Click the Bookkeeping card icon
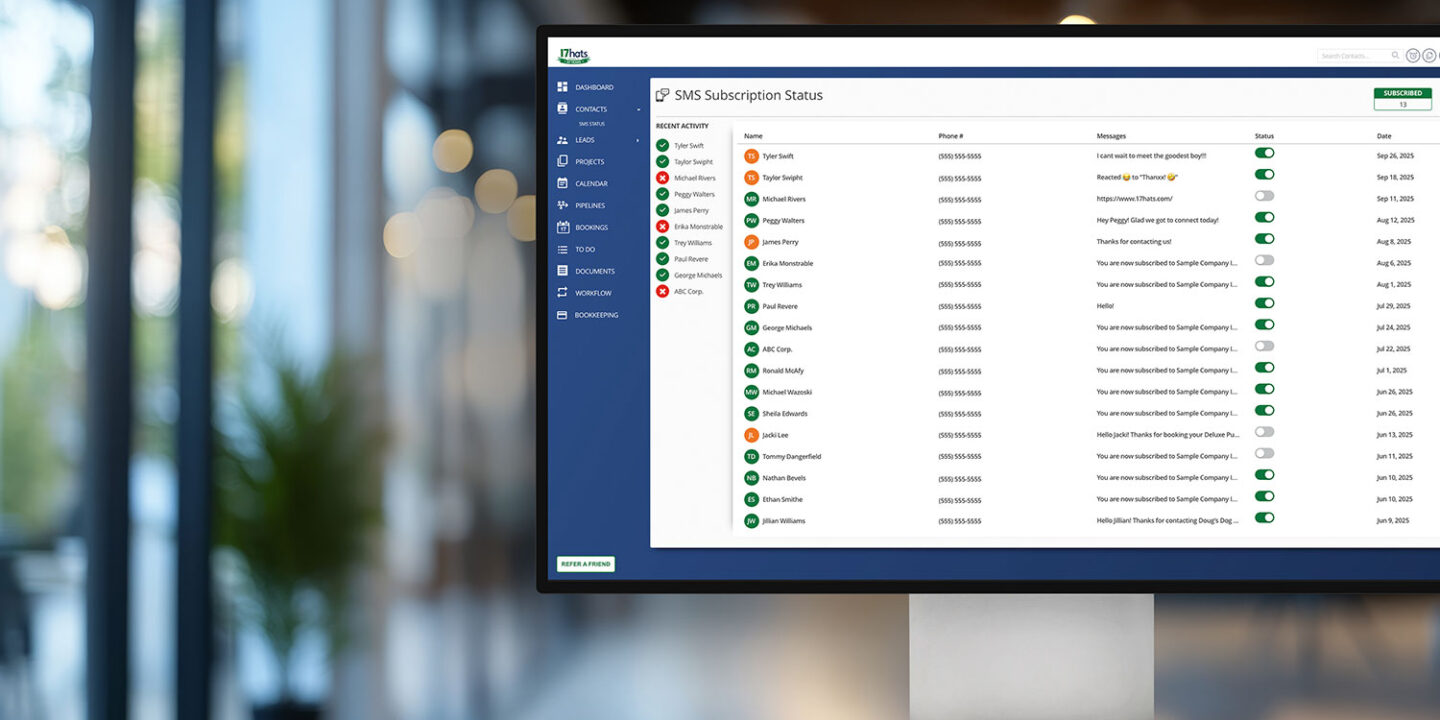Image resolution: width=1440 pixels, height=720 pixels. coord(562,315)
